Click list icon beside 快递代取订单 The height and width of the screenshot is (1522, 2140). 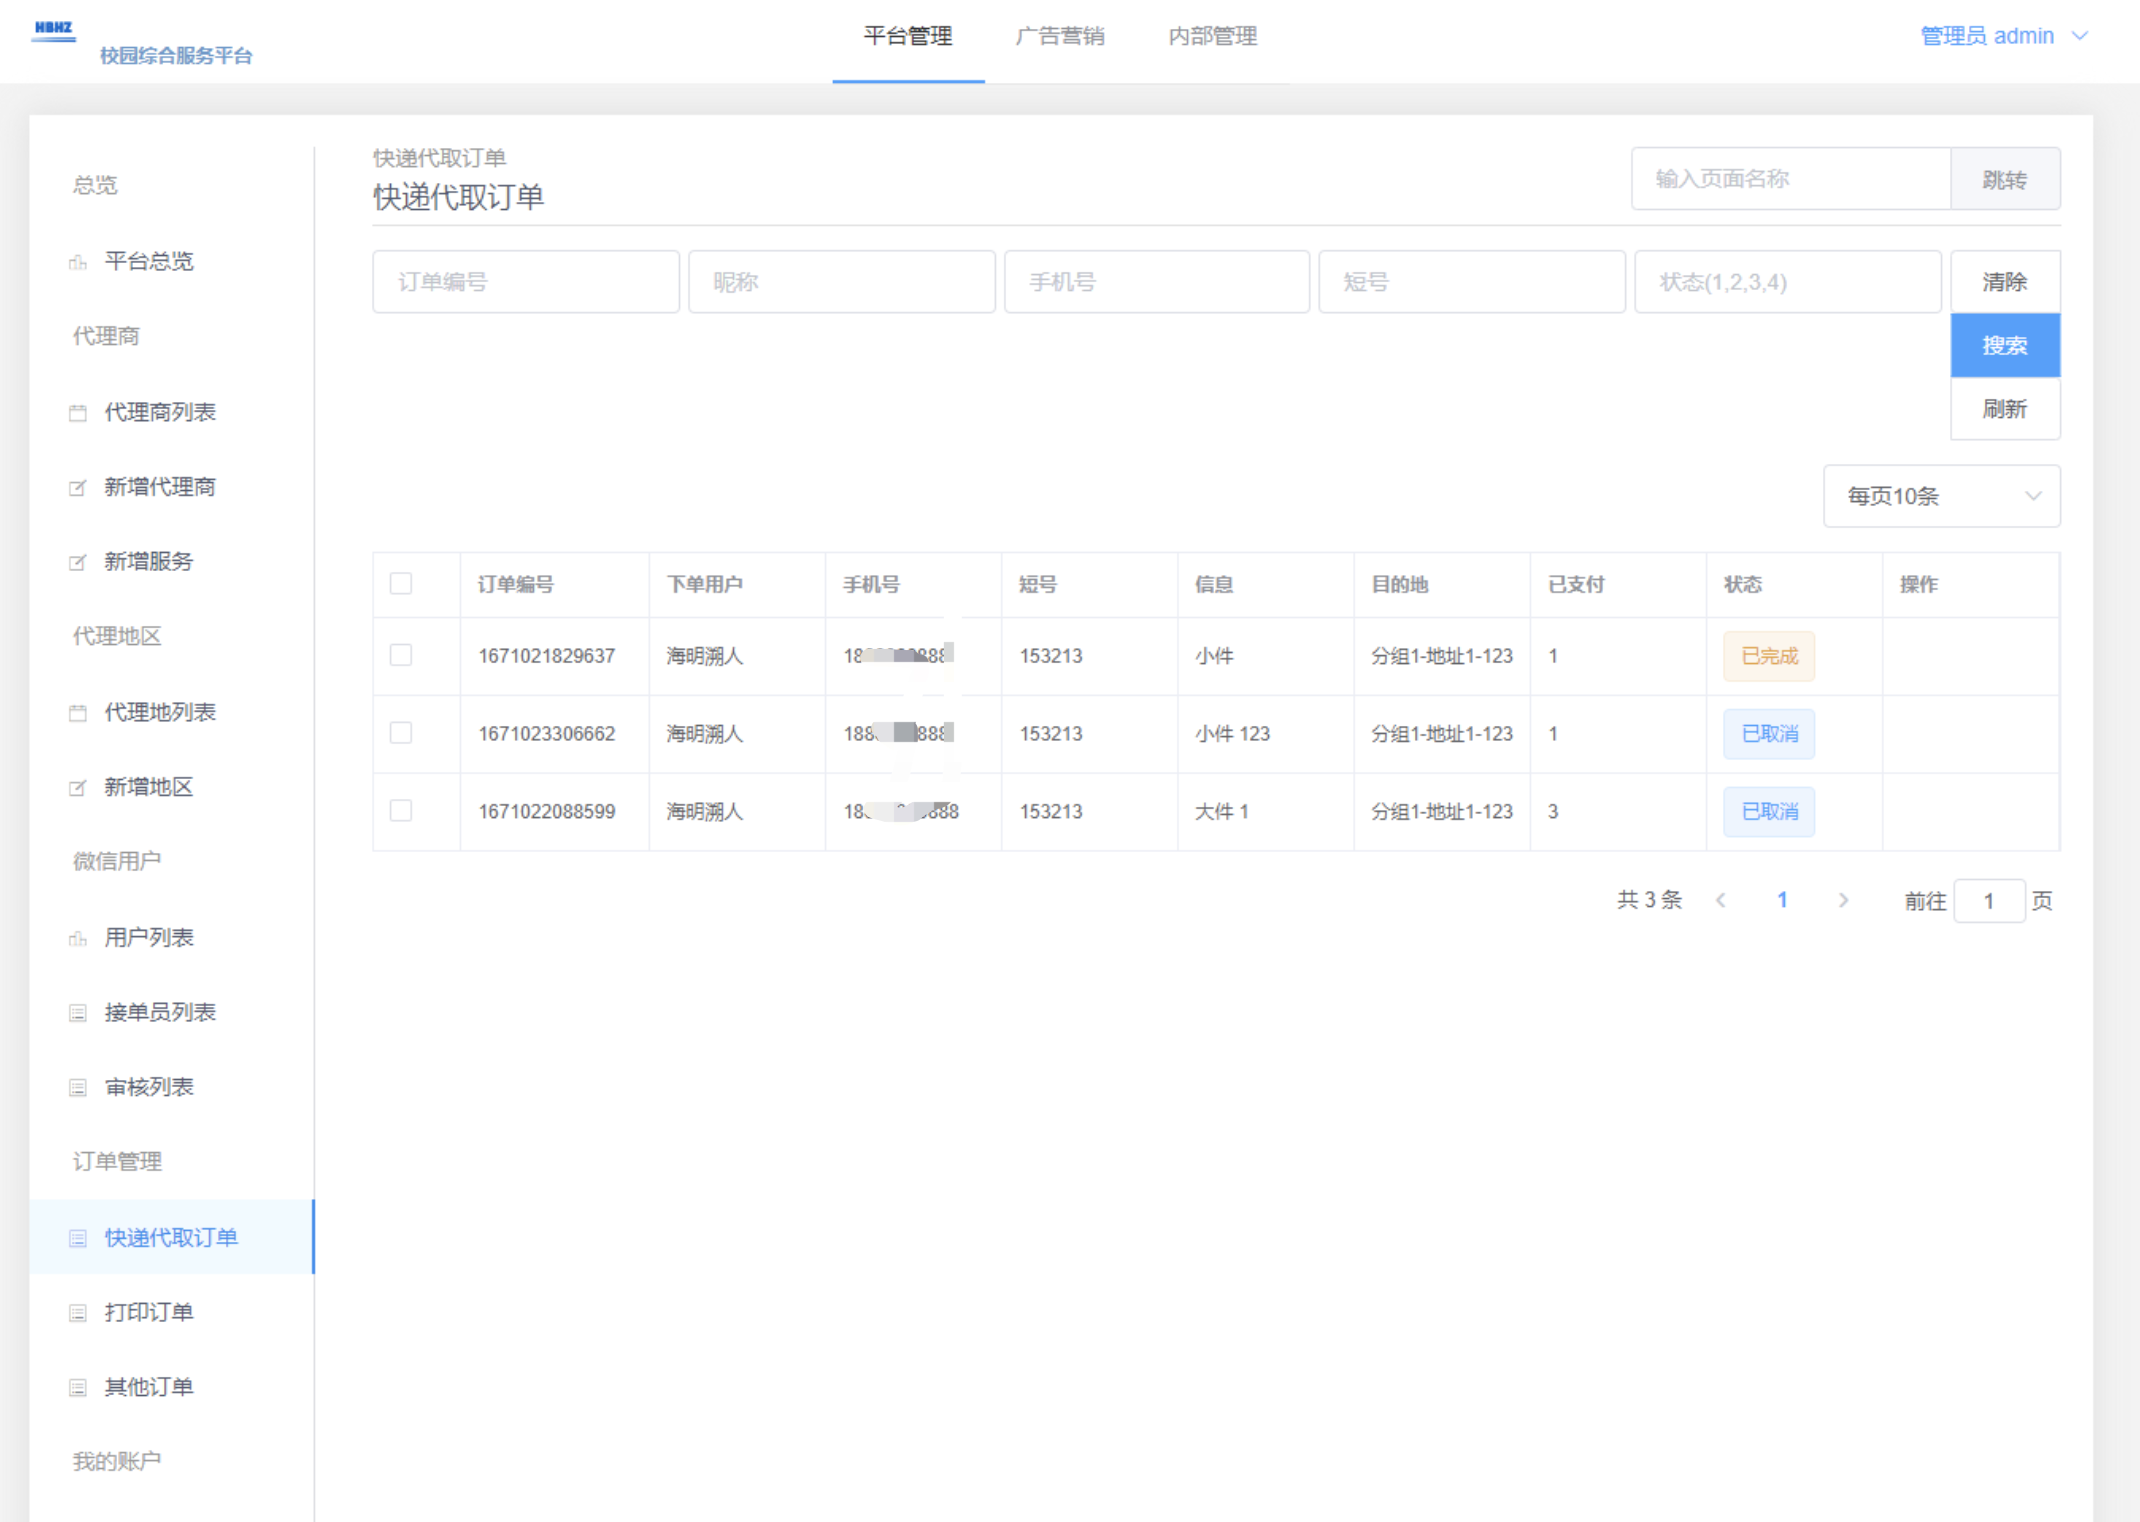pyautogui.click(x=78, y=1238)
